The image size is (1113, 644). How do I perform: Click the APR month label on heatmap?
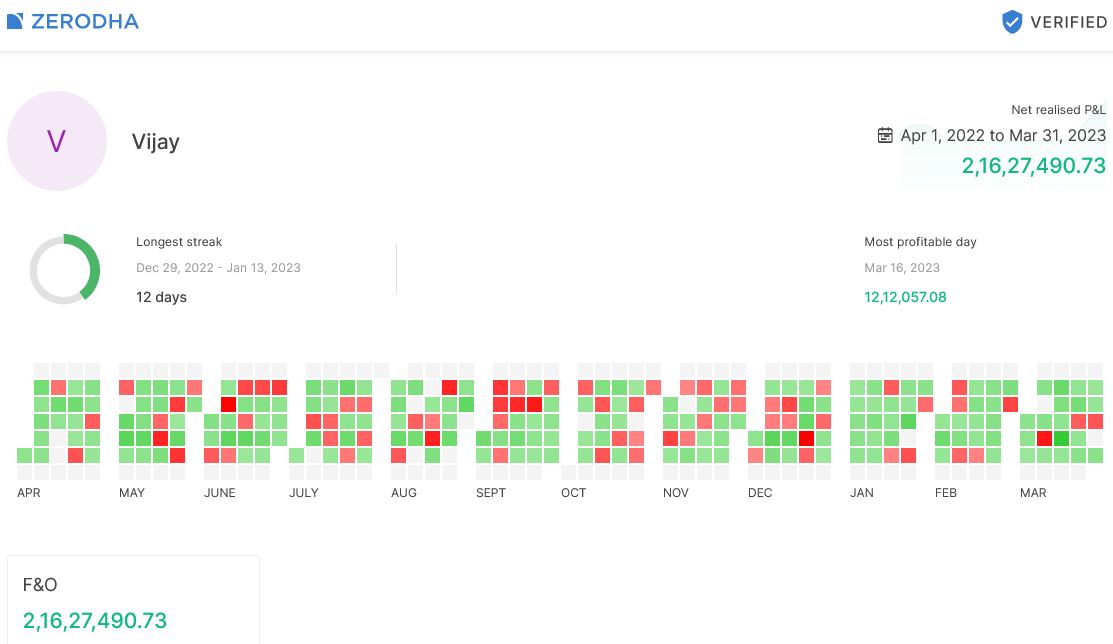point(29,493)
